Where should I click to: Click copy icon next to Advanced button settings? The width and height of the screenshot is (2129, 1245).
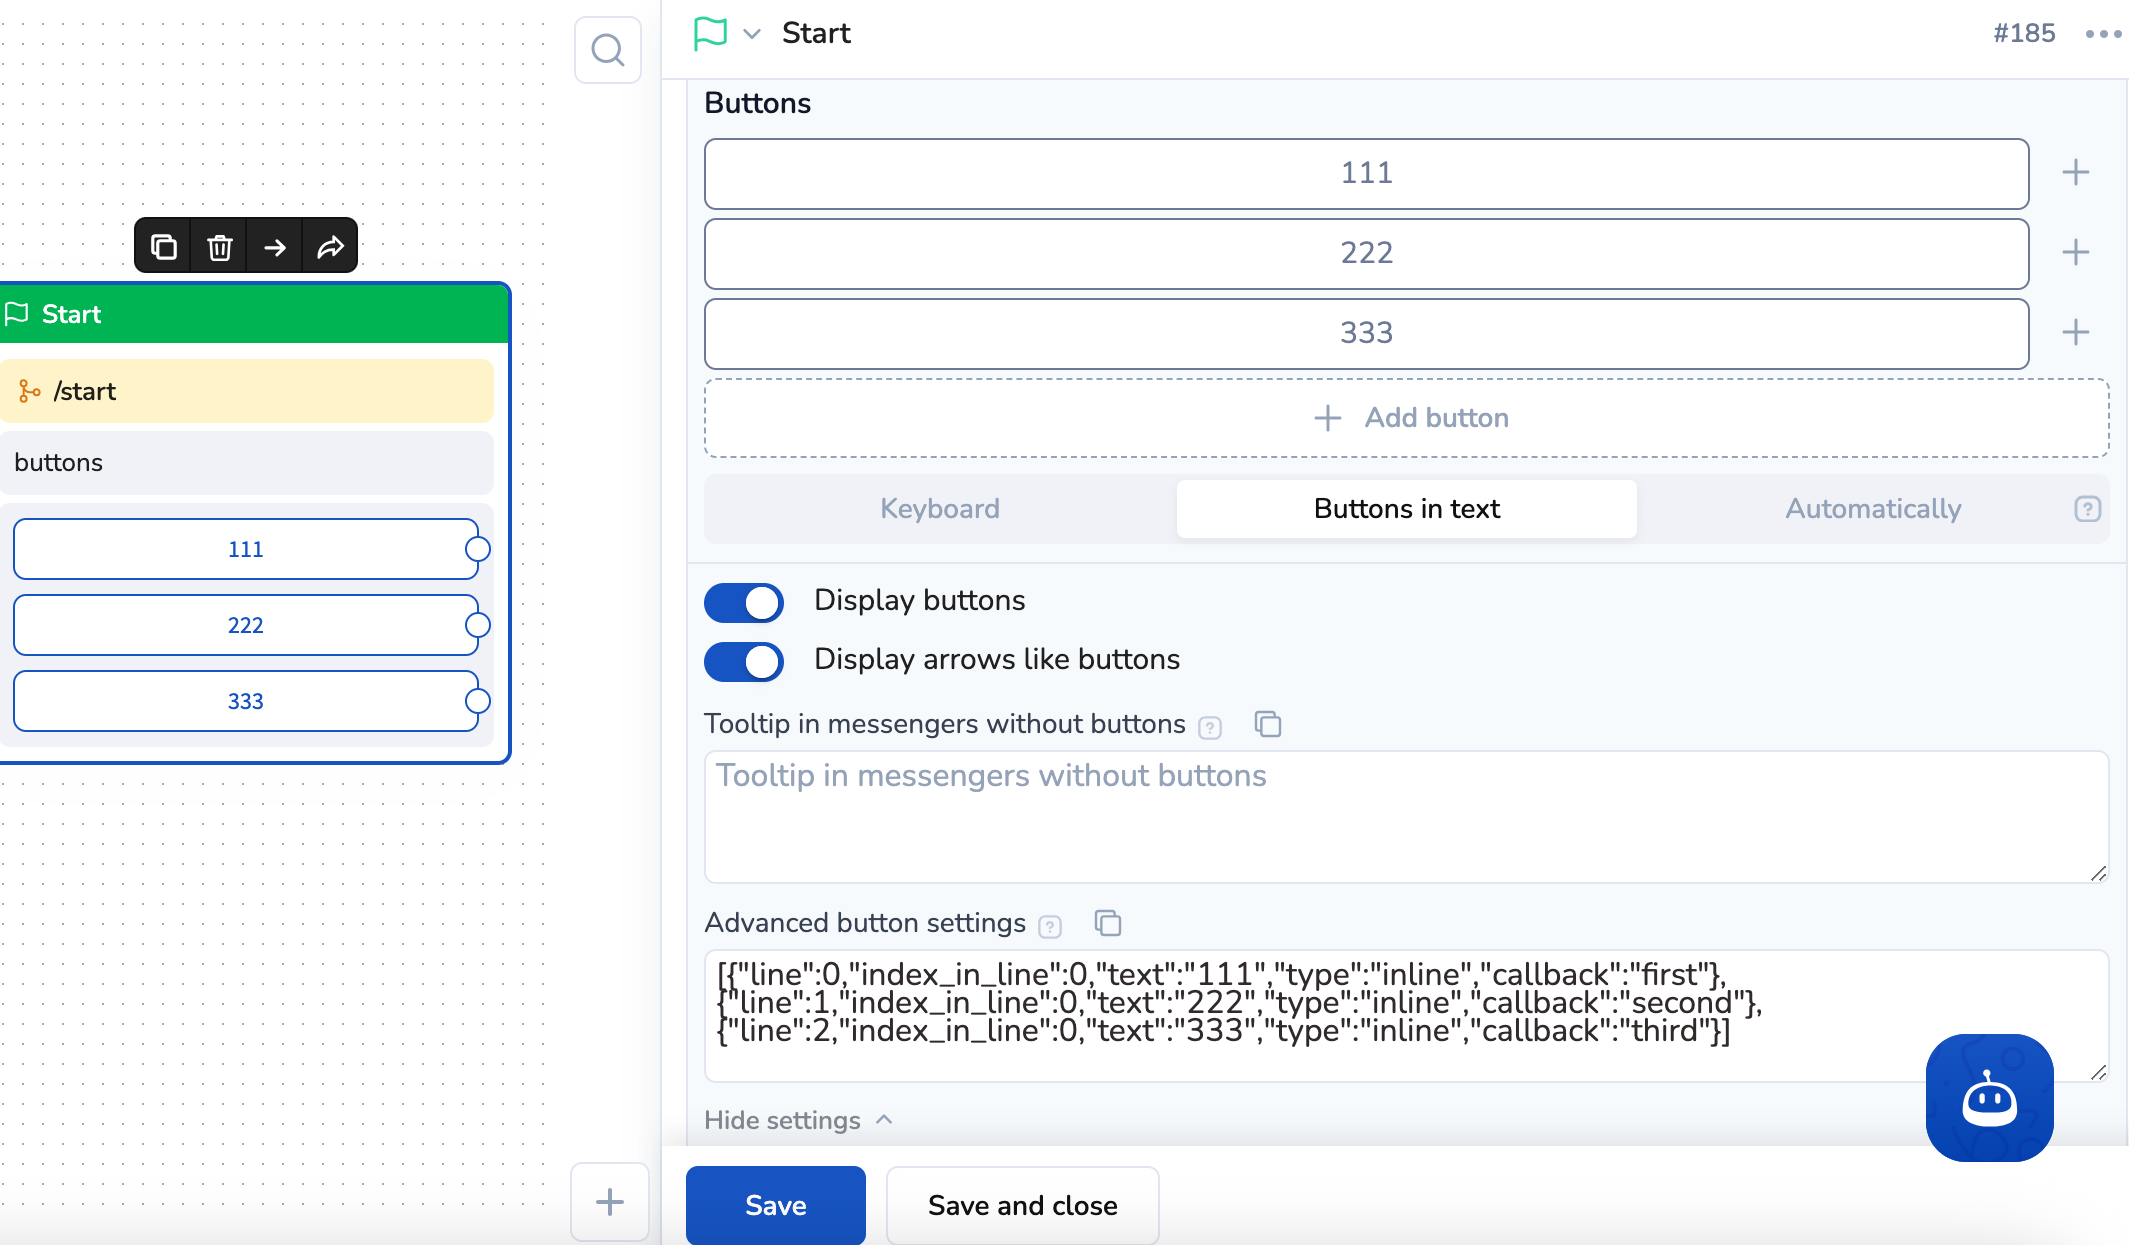1107,922
